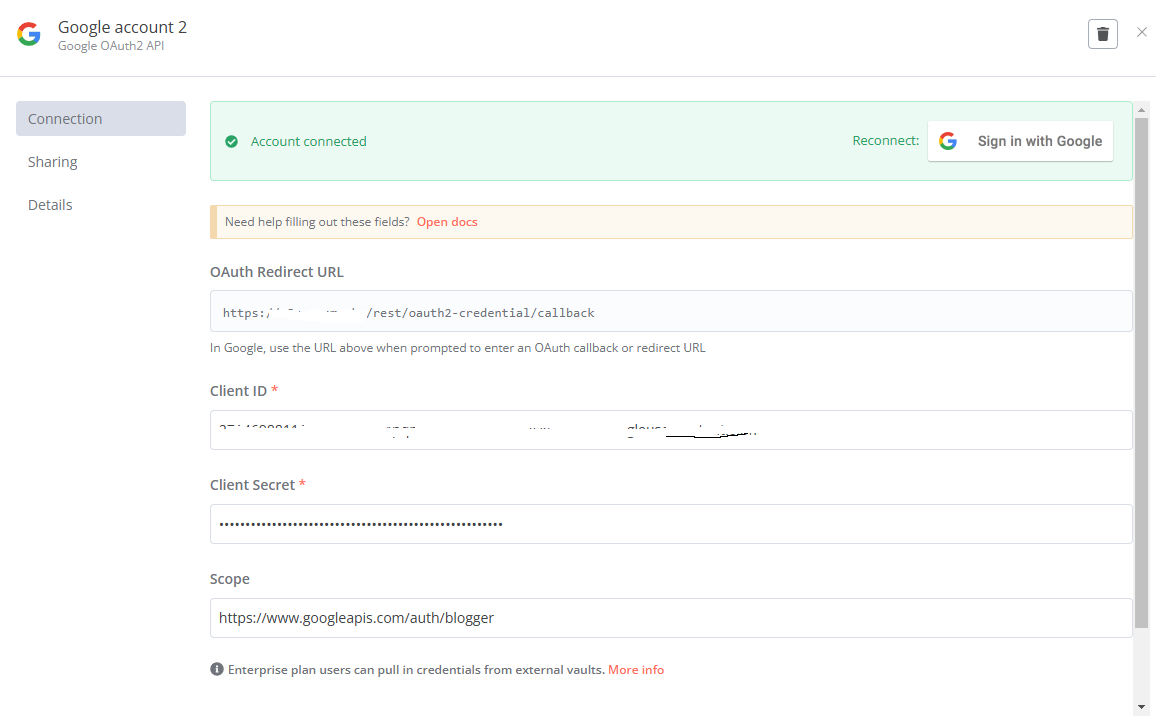Click the Google OAuth2 API subtitle
This screenshot has width=1156, height=728.
(x=111, y=46)
